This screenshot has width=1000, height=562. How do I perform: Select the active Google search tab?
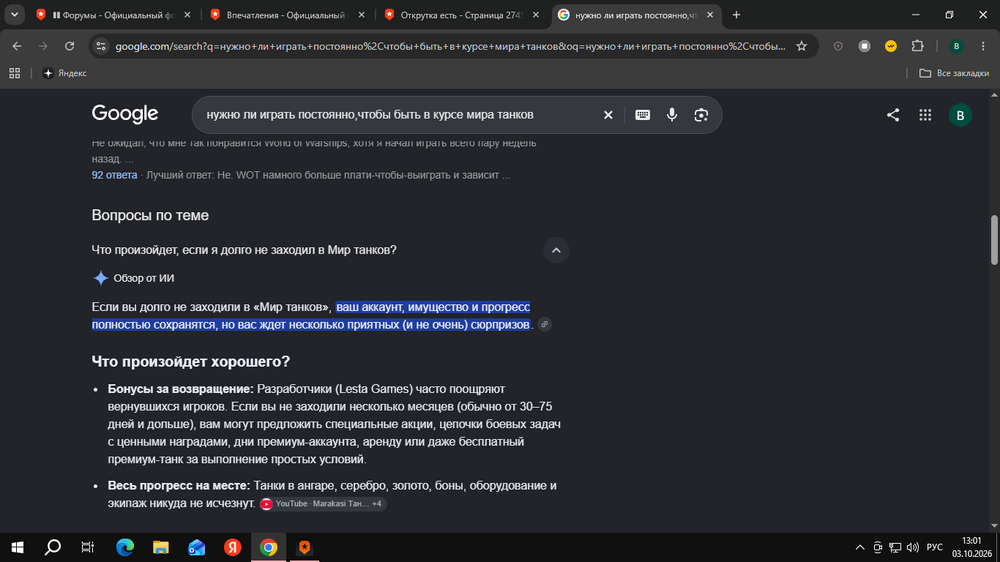(636, 15)
